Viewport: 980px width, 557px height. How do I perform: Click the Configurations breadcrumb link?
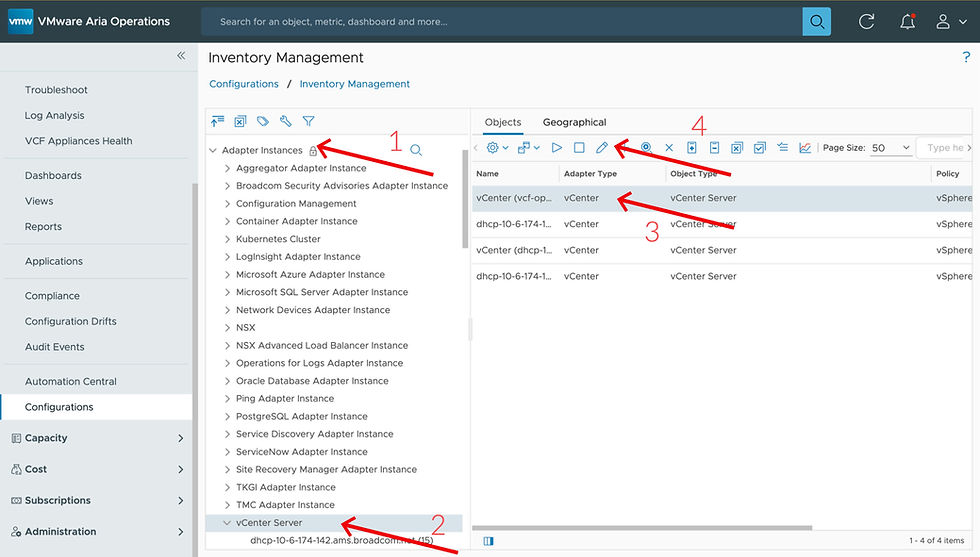pyautogui.click(x=244, y=84)
